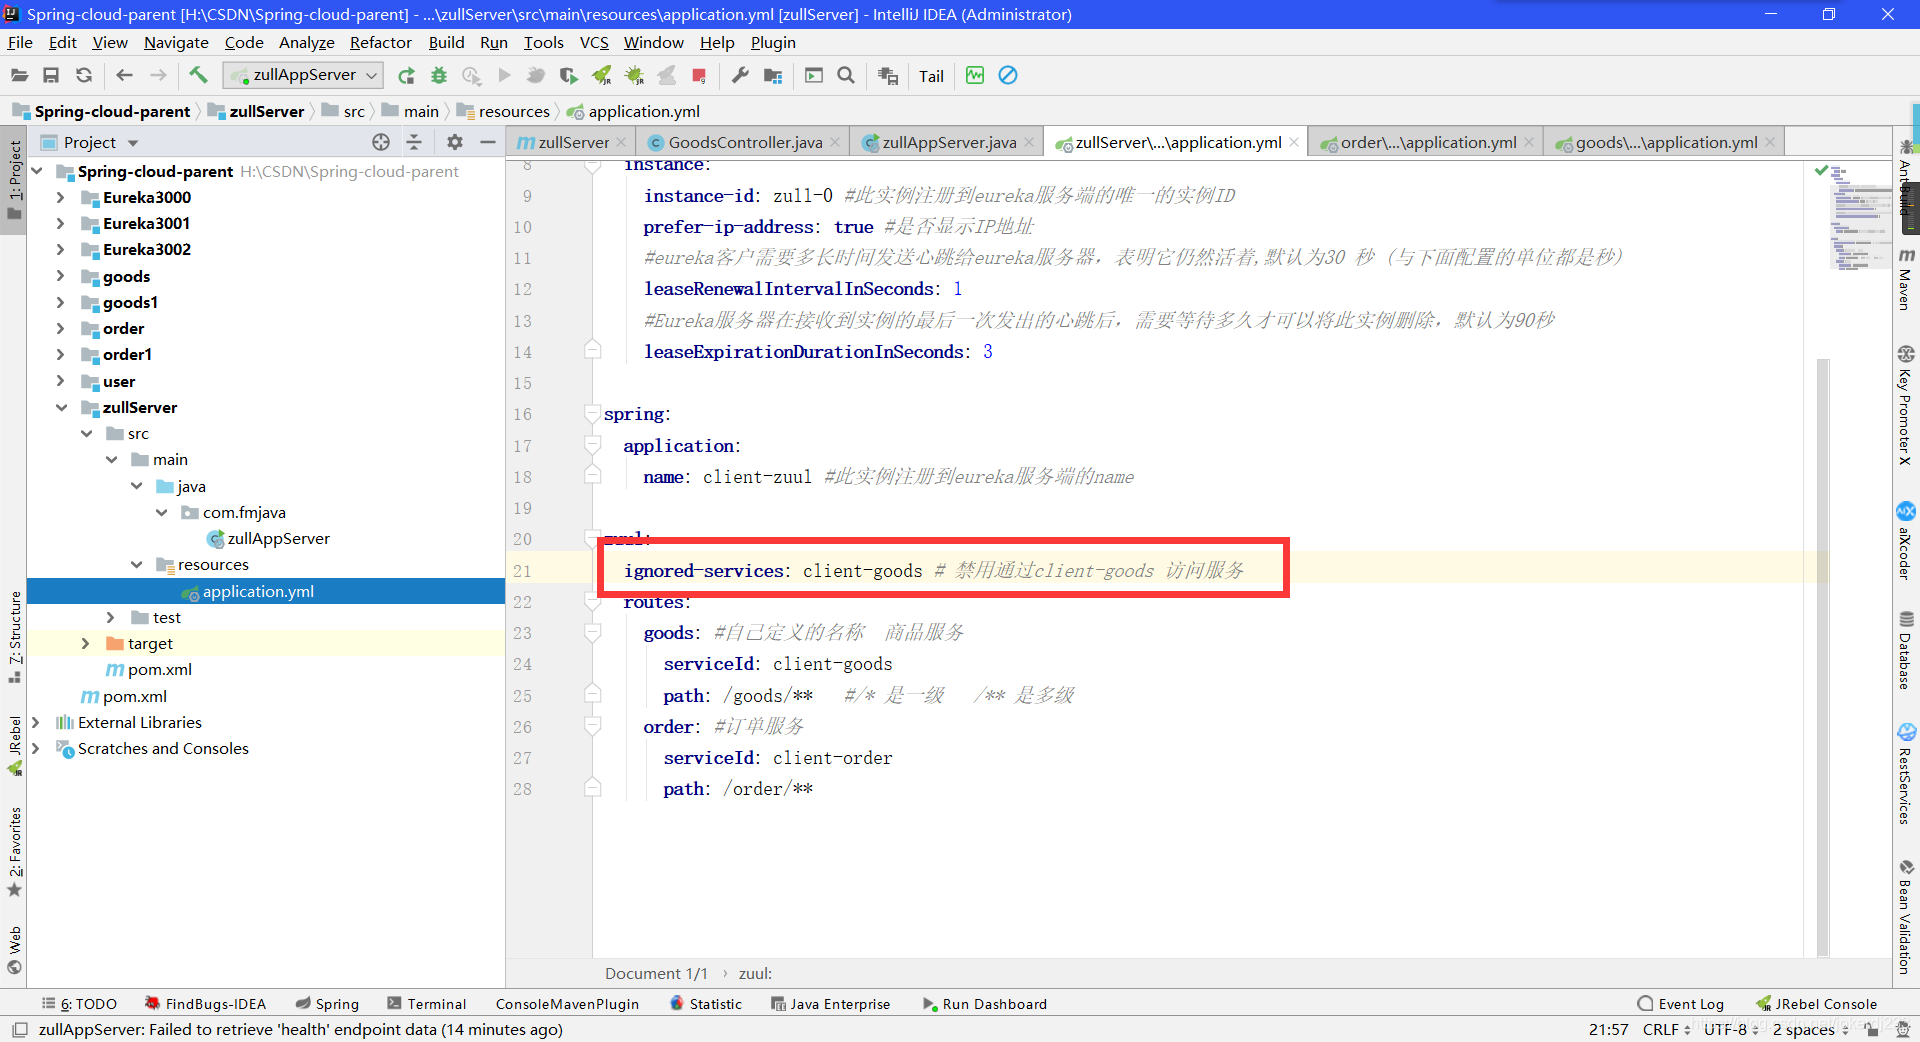Viewport: 1920px width, 1042px height.
Task: Open the FindBugs-IDEA tool window
Action: [x=206, y=1004]
